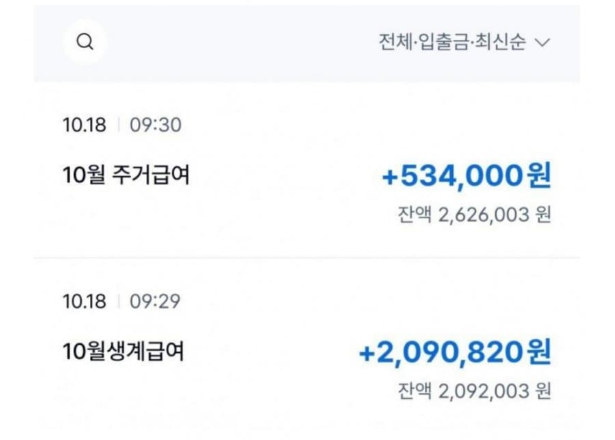Tap the chevron next to 최신순
Image resolution: width=615 pixels, height=440 pixels.
542,42
